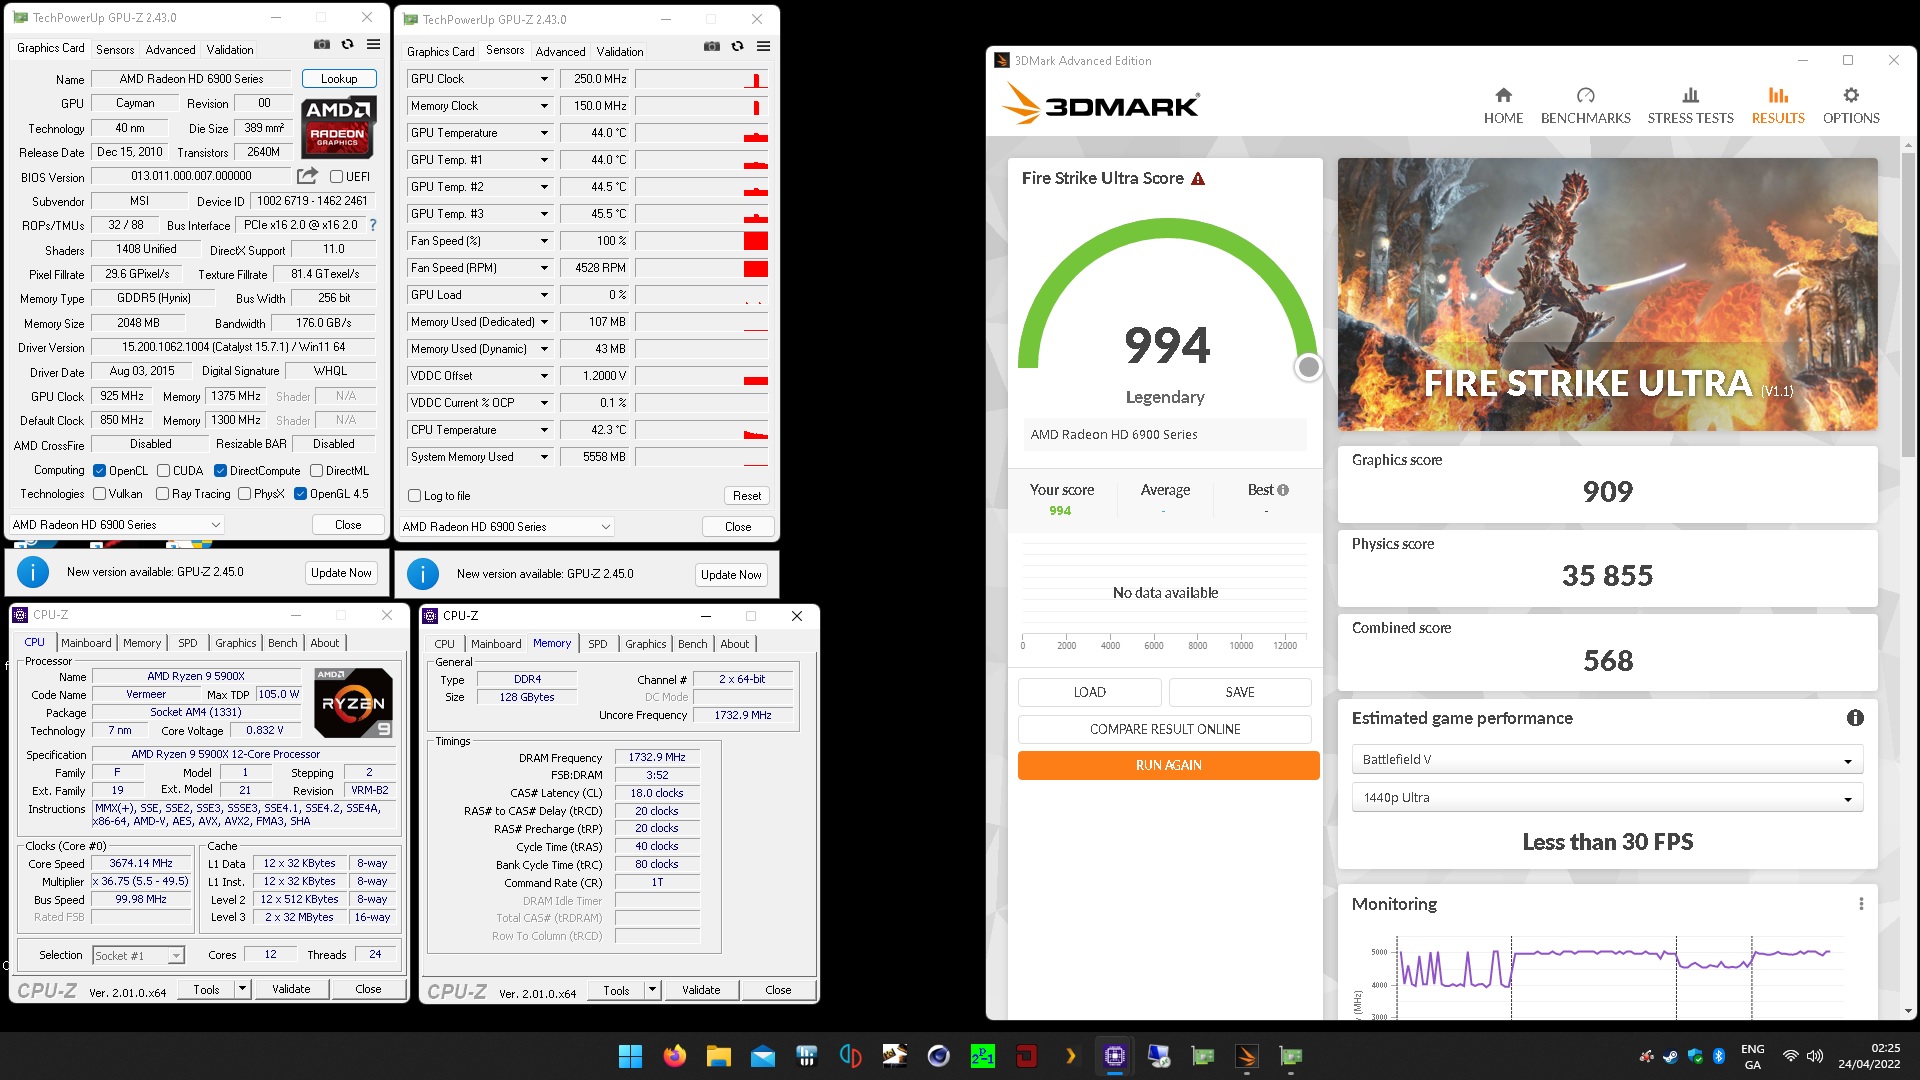Click Steam icon in system tray
Screen dimensions: 1920x1080
point(1670,1056)
